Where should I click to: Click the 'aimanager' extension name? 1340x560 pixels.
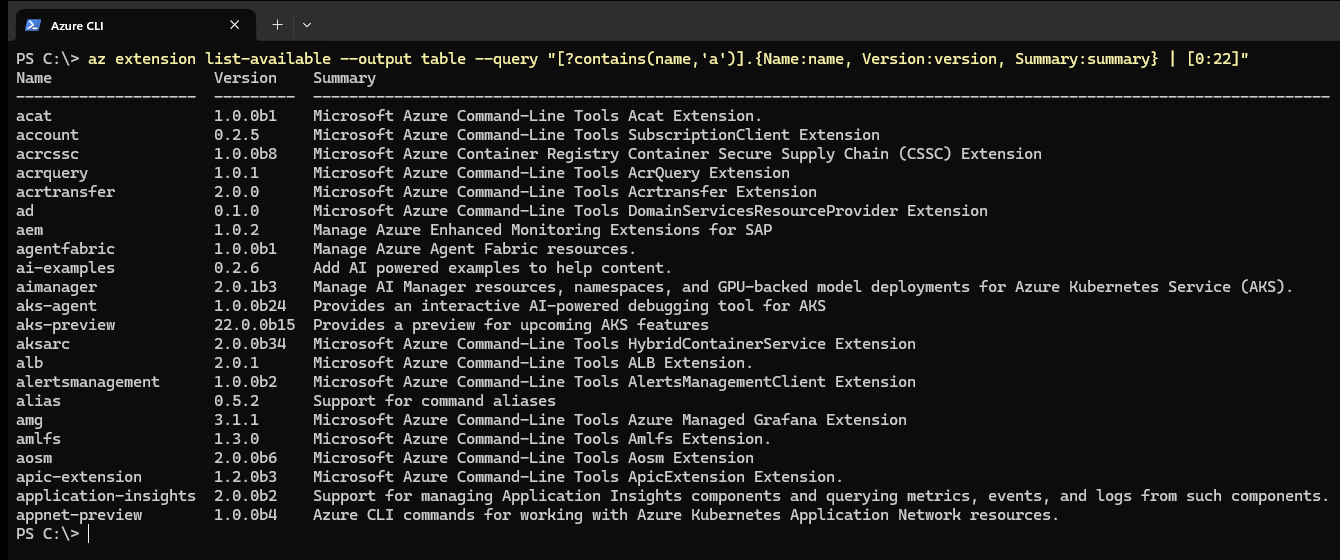click(56, 287)
